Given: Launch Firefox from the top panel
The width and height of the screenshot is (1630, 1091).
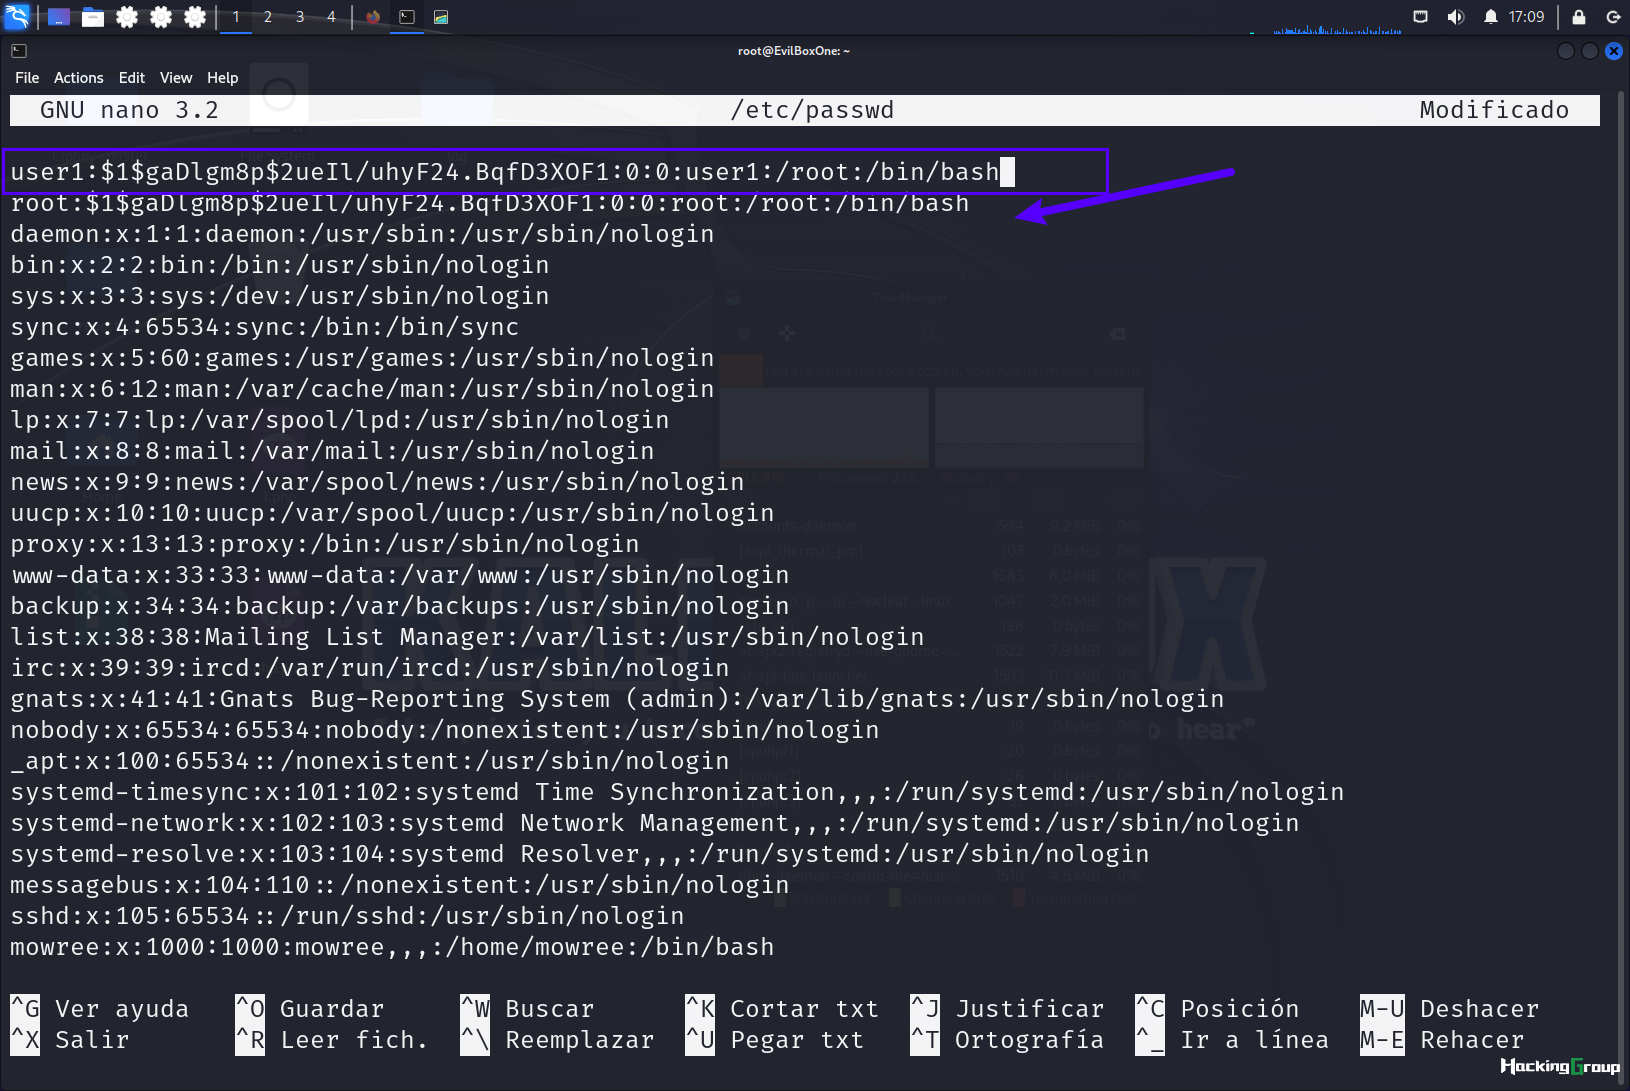Looking at the screenshot, I should click(373, 17).
